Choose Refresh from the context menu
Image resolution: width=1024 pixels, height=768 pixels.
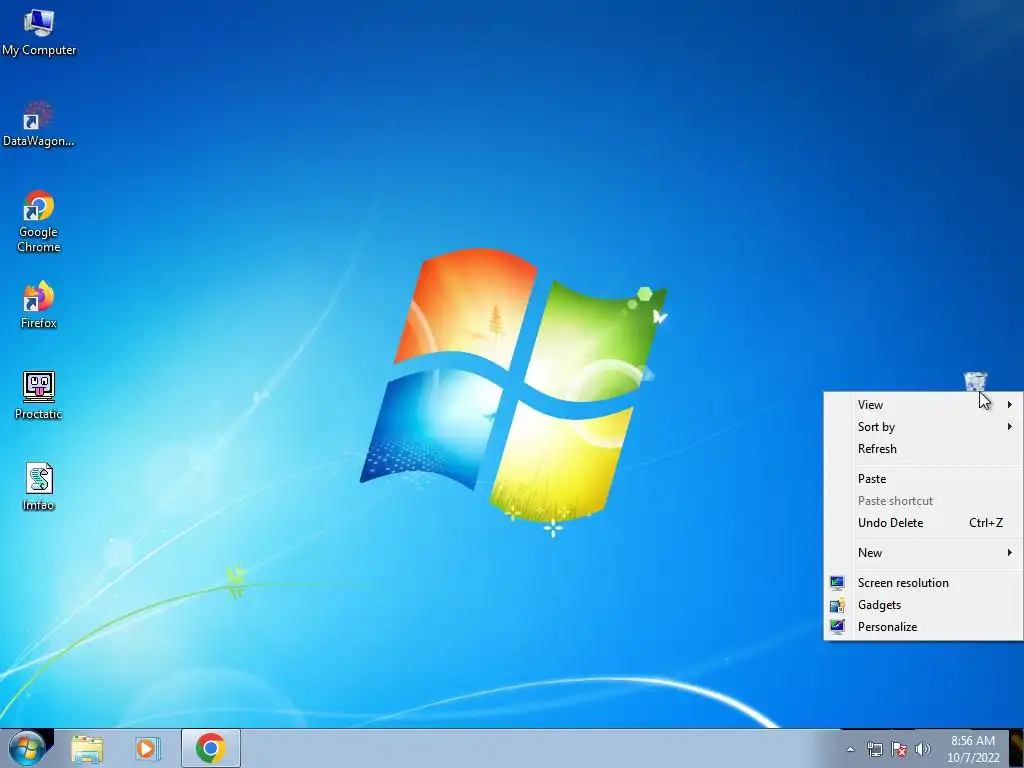pos(923,449)
